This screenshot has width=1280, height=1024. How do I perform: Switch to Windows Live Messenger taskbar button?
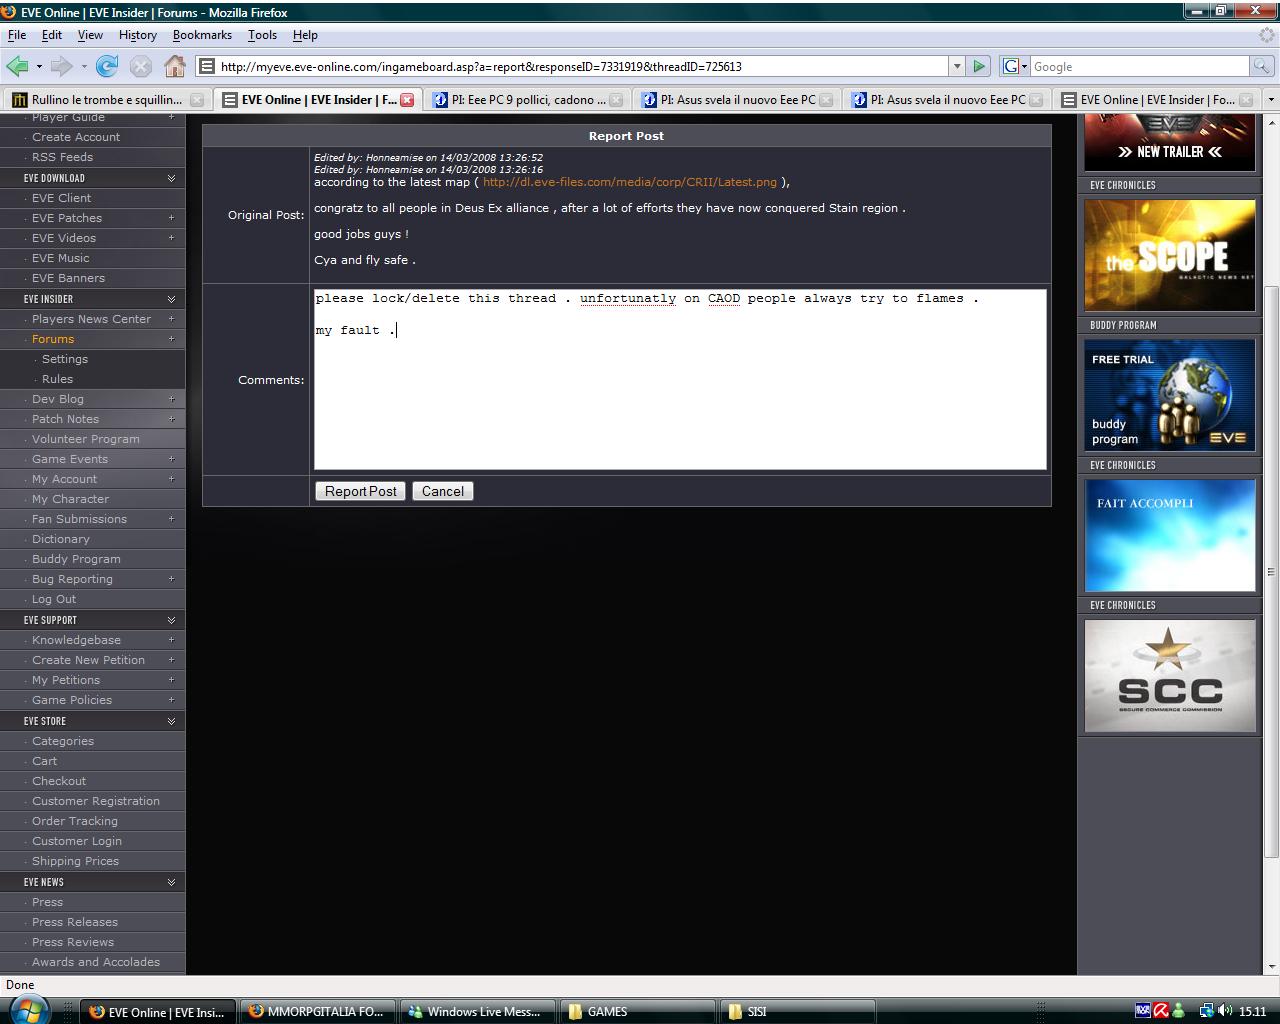478,1011
